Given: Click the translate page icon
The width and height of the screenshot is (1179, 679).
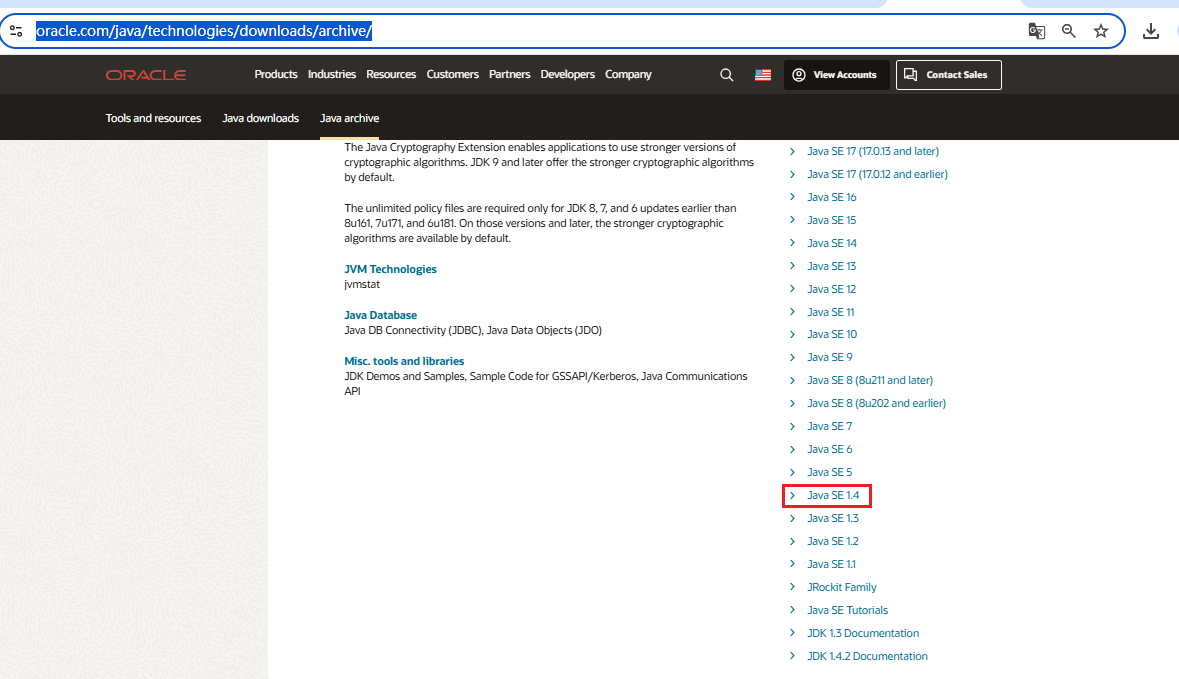Looking at the screenshot, I should (x=1036, y=31).
